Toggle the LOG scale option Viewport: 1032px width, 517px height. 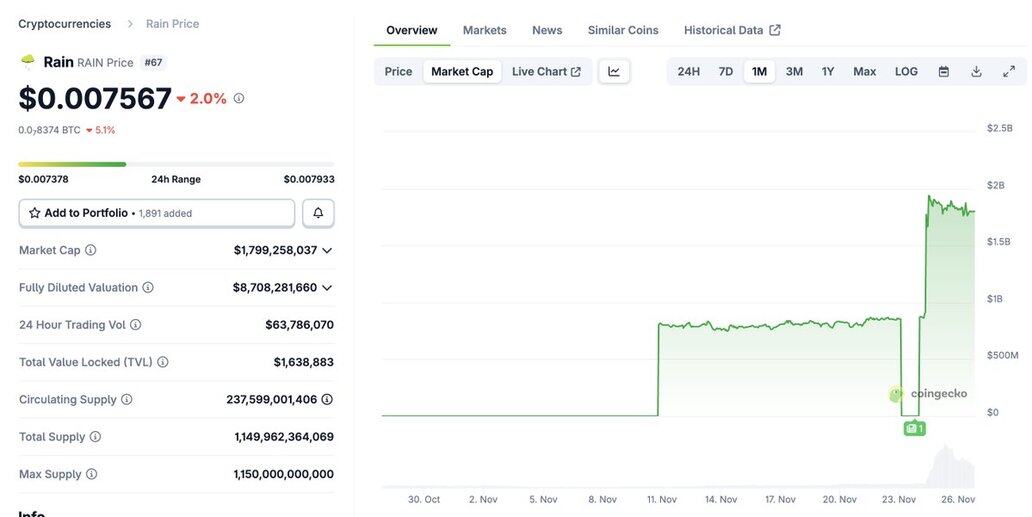pos(906,72)
